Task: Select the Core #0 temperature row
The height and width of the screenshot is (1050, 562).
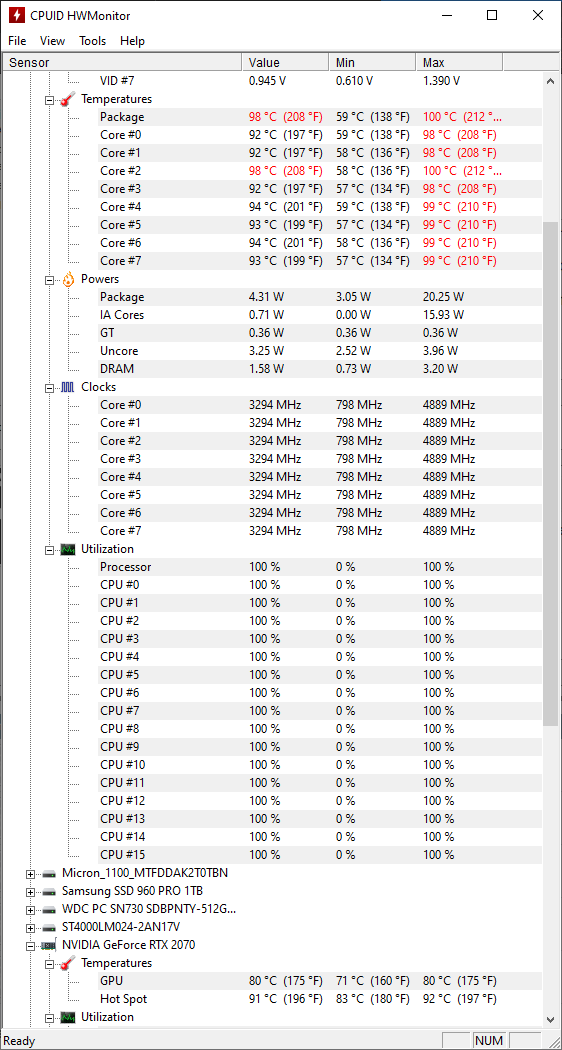Action: coord(320,135)
